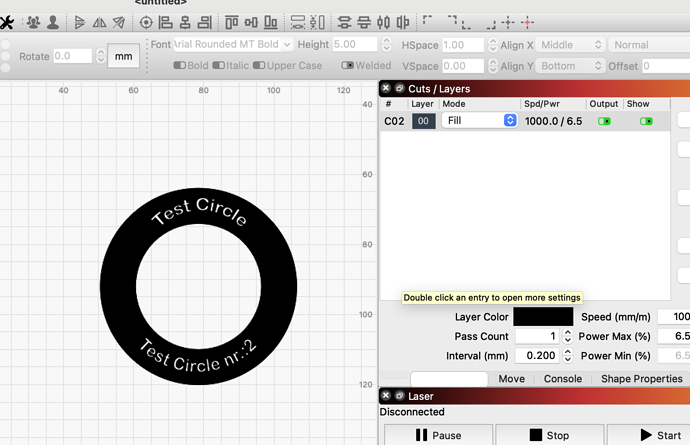This screenshot has height=445, width=690.
Task: Click the Ungroup objects icon
Action: pos(53,22)
